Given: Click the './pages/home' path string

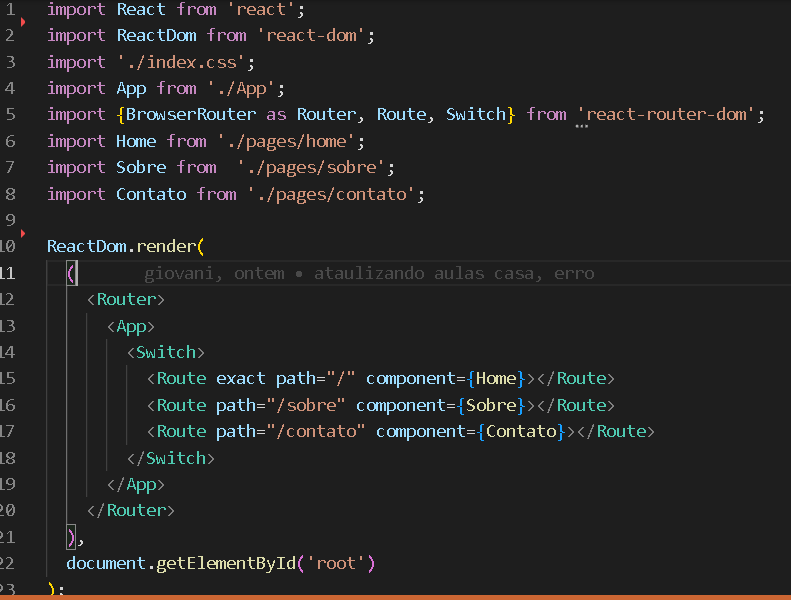Looking at the screenshot, I should (286, 141).
